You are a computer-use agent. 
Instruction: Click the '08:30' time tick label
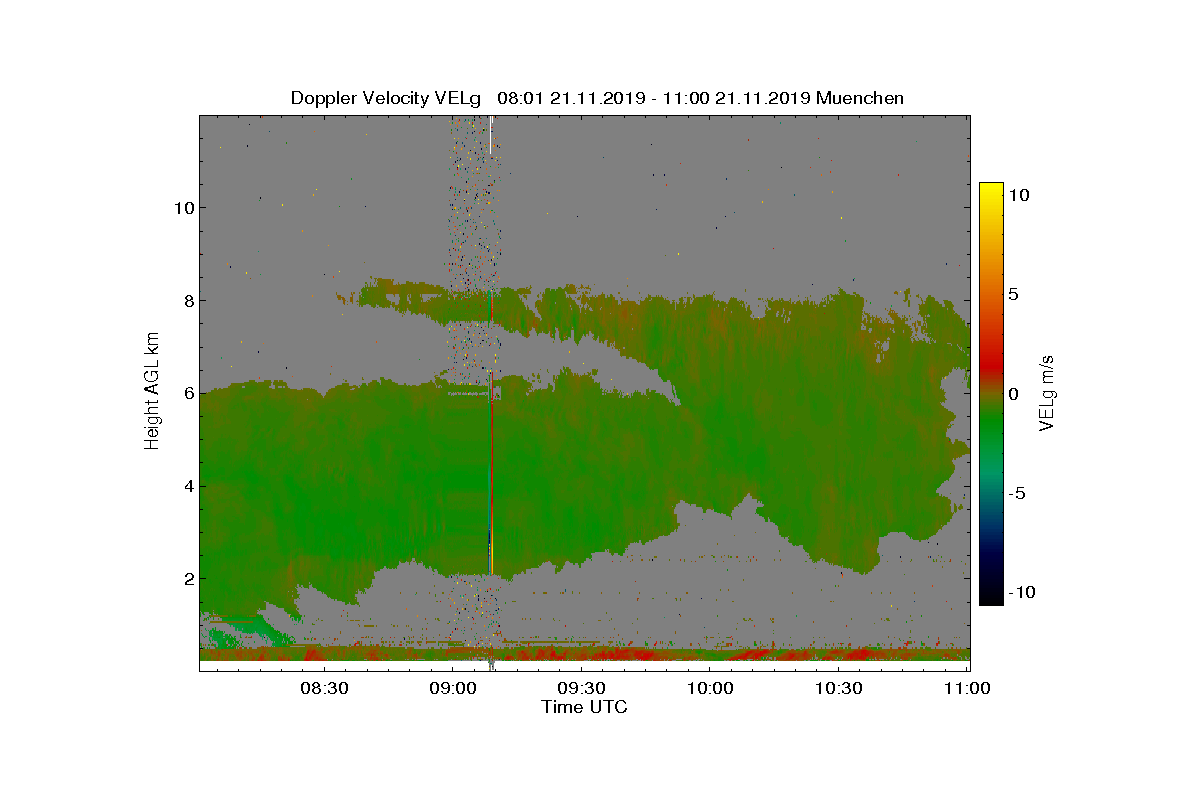click(x=322, y=688)
